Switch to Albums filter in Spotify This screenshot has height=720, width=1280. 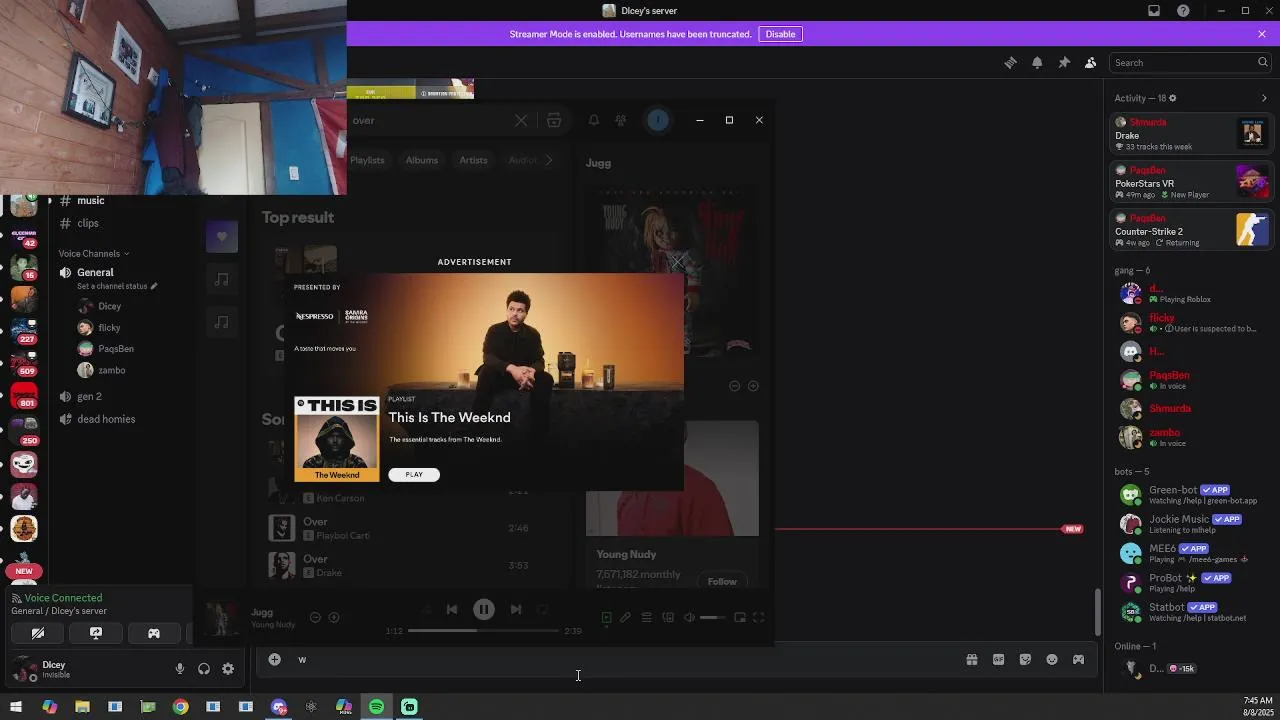click(421, 160)
